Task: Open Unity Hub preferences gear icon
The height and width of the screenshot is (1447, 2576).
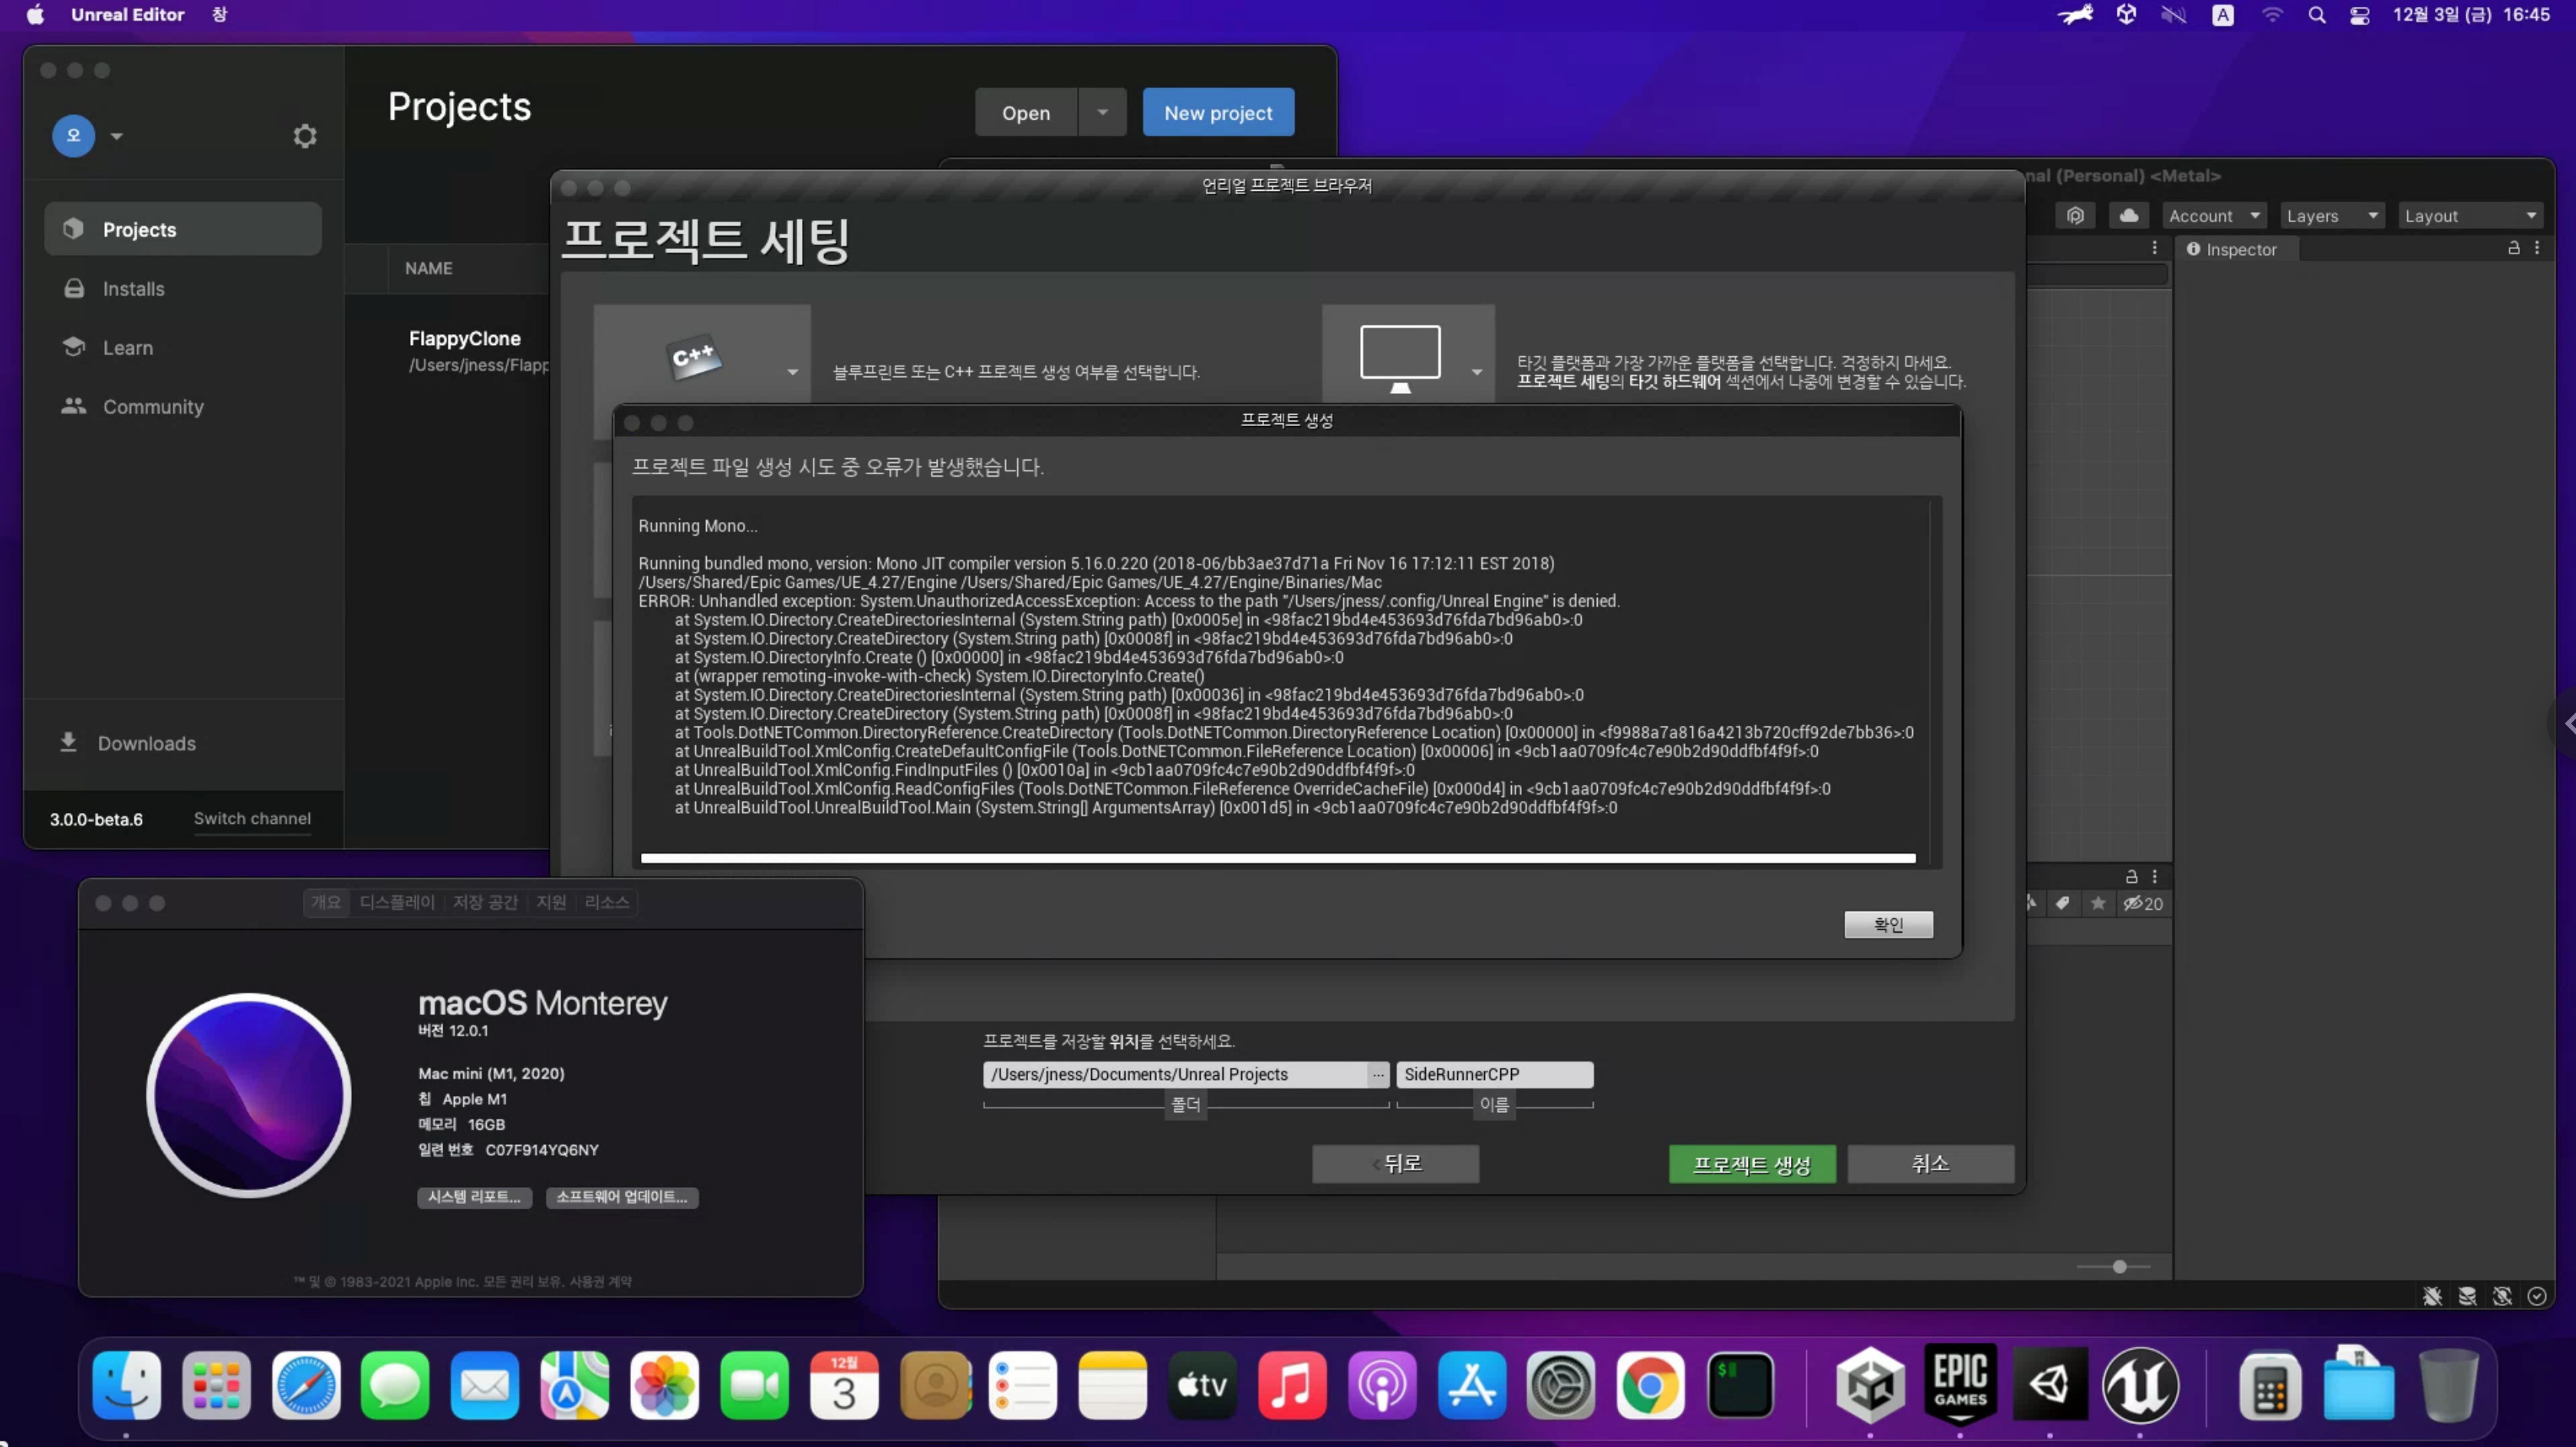Action: 305,136
